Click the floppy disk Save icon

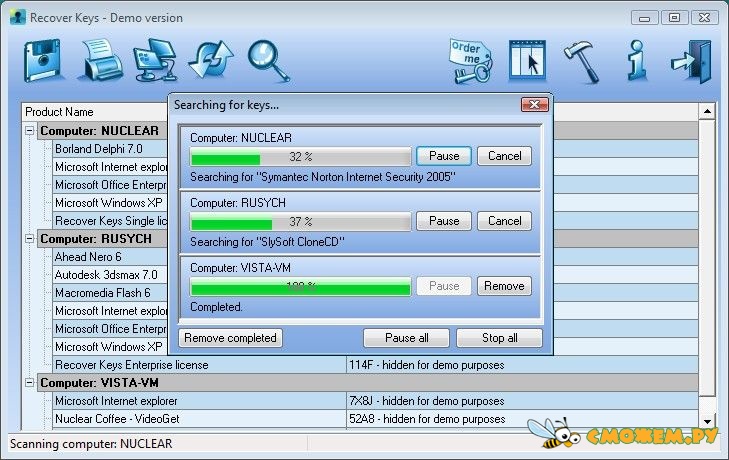tap(42, 61)
